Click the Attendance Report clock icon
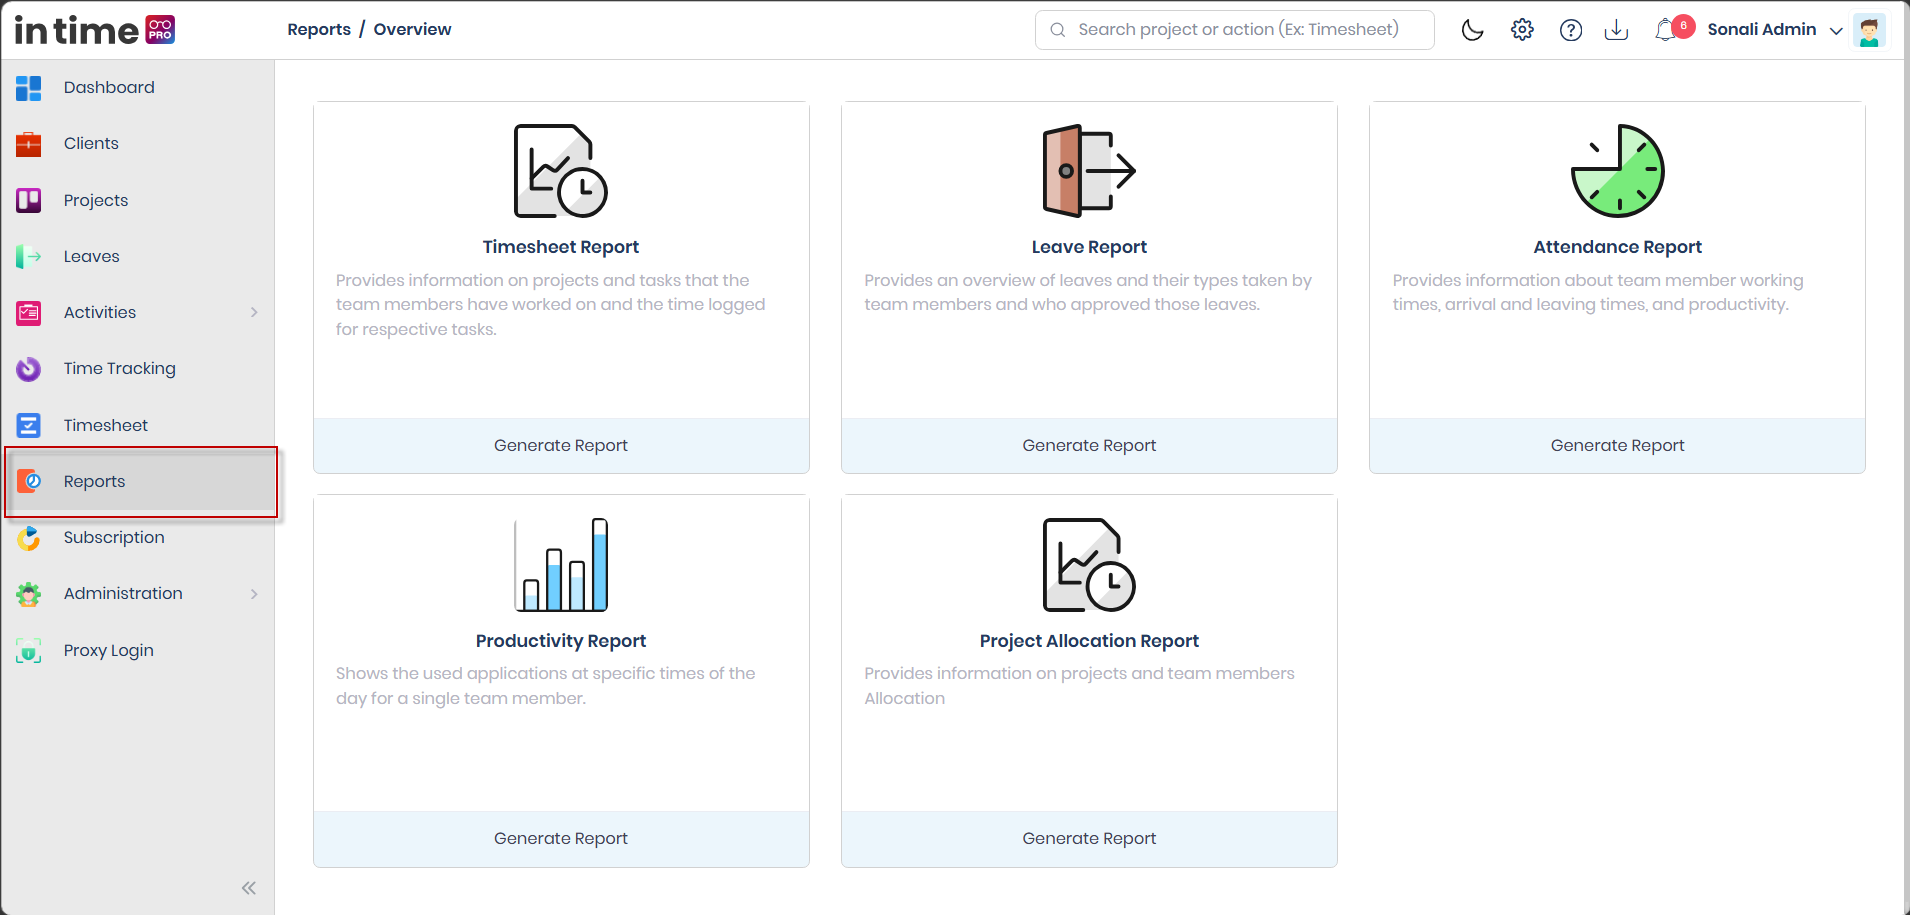1910x915 pixels. pyautogui.click(x=1617, y=171)
